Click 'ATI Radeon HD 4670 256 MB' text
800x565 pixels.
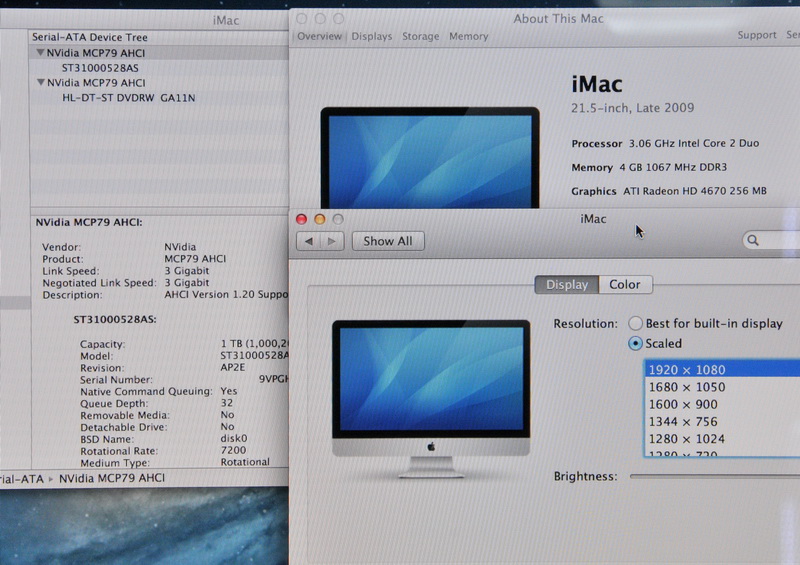pyautogui.click(x=694, y=191)
